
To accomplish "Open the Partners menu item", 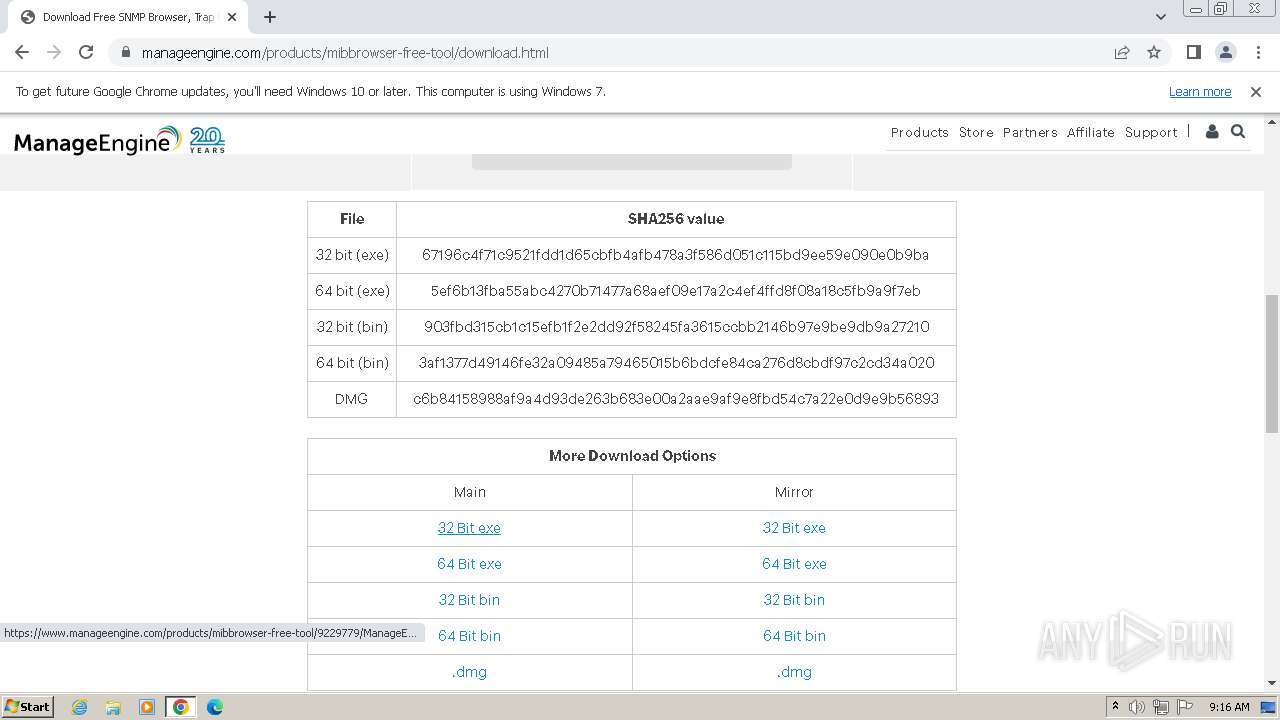I will pos(1030,132).
